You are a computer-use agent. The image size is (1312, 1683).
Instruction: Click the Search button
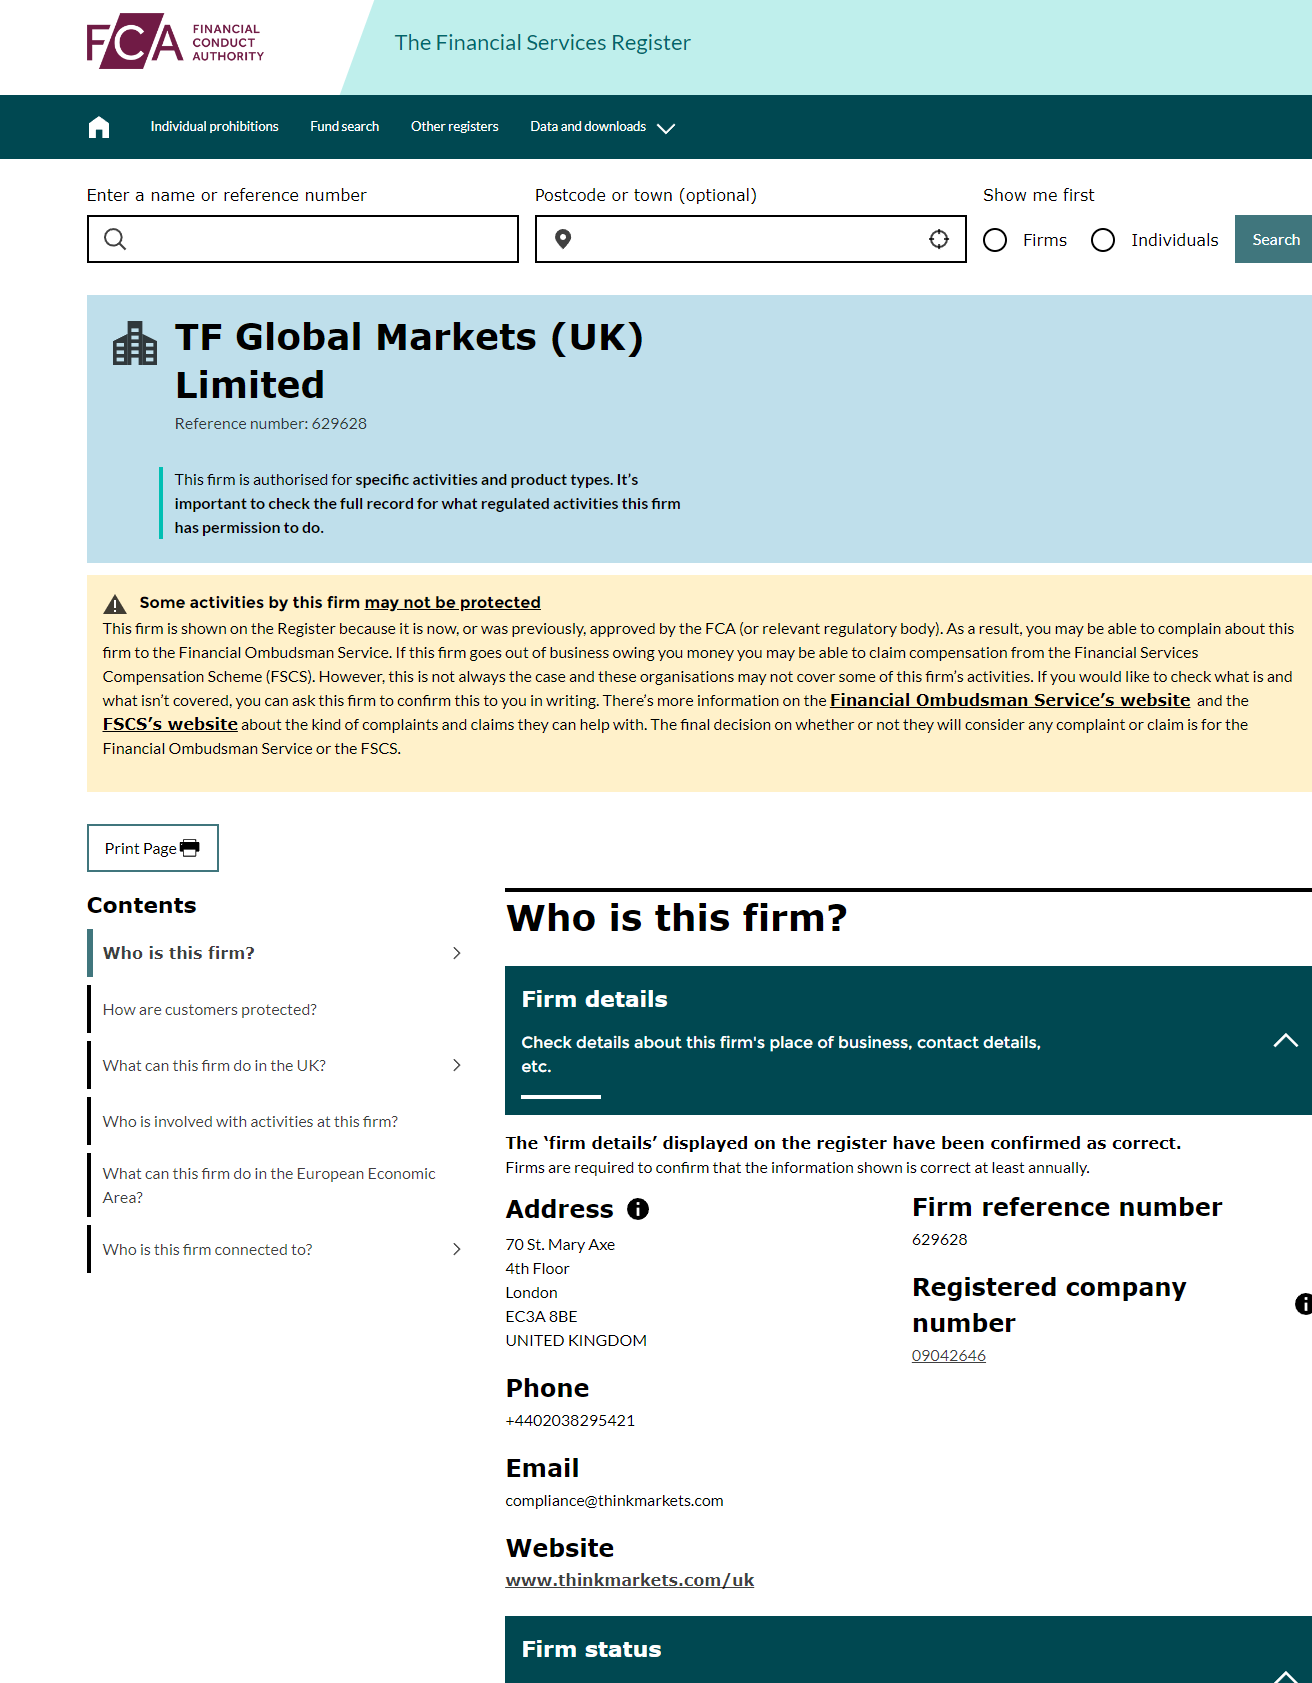[x=1274, y=239]
